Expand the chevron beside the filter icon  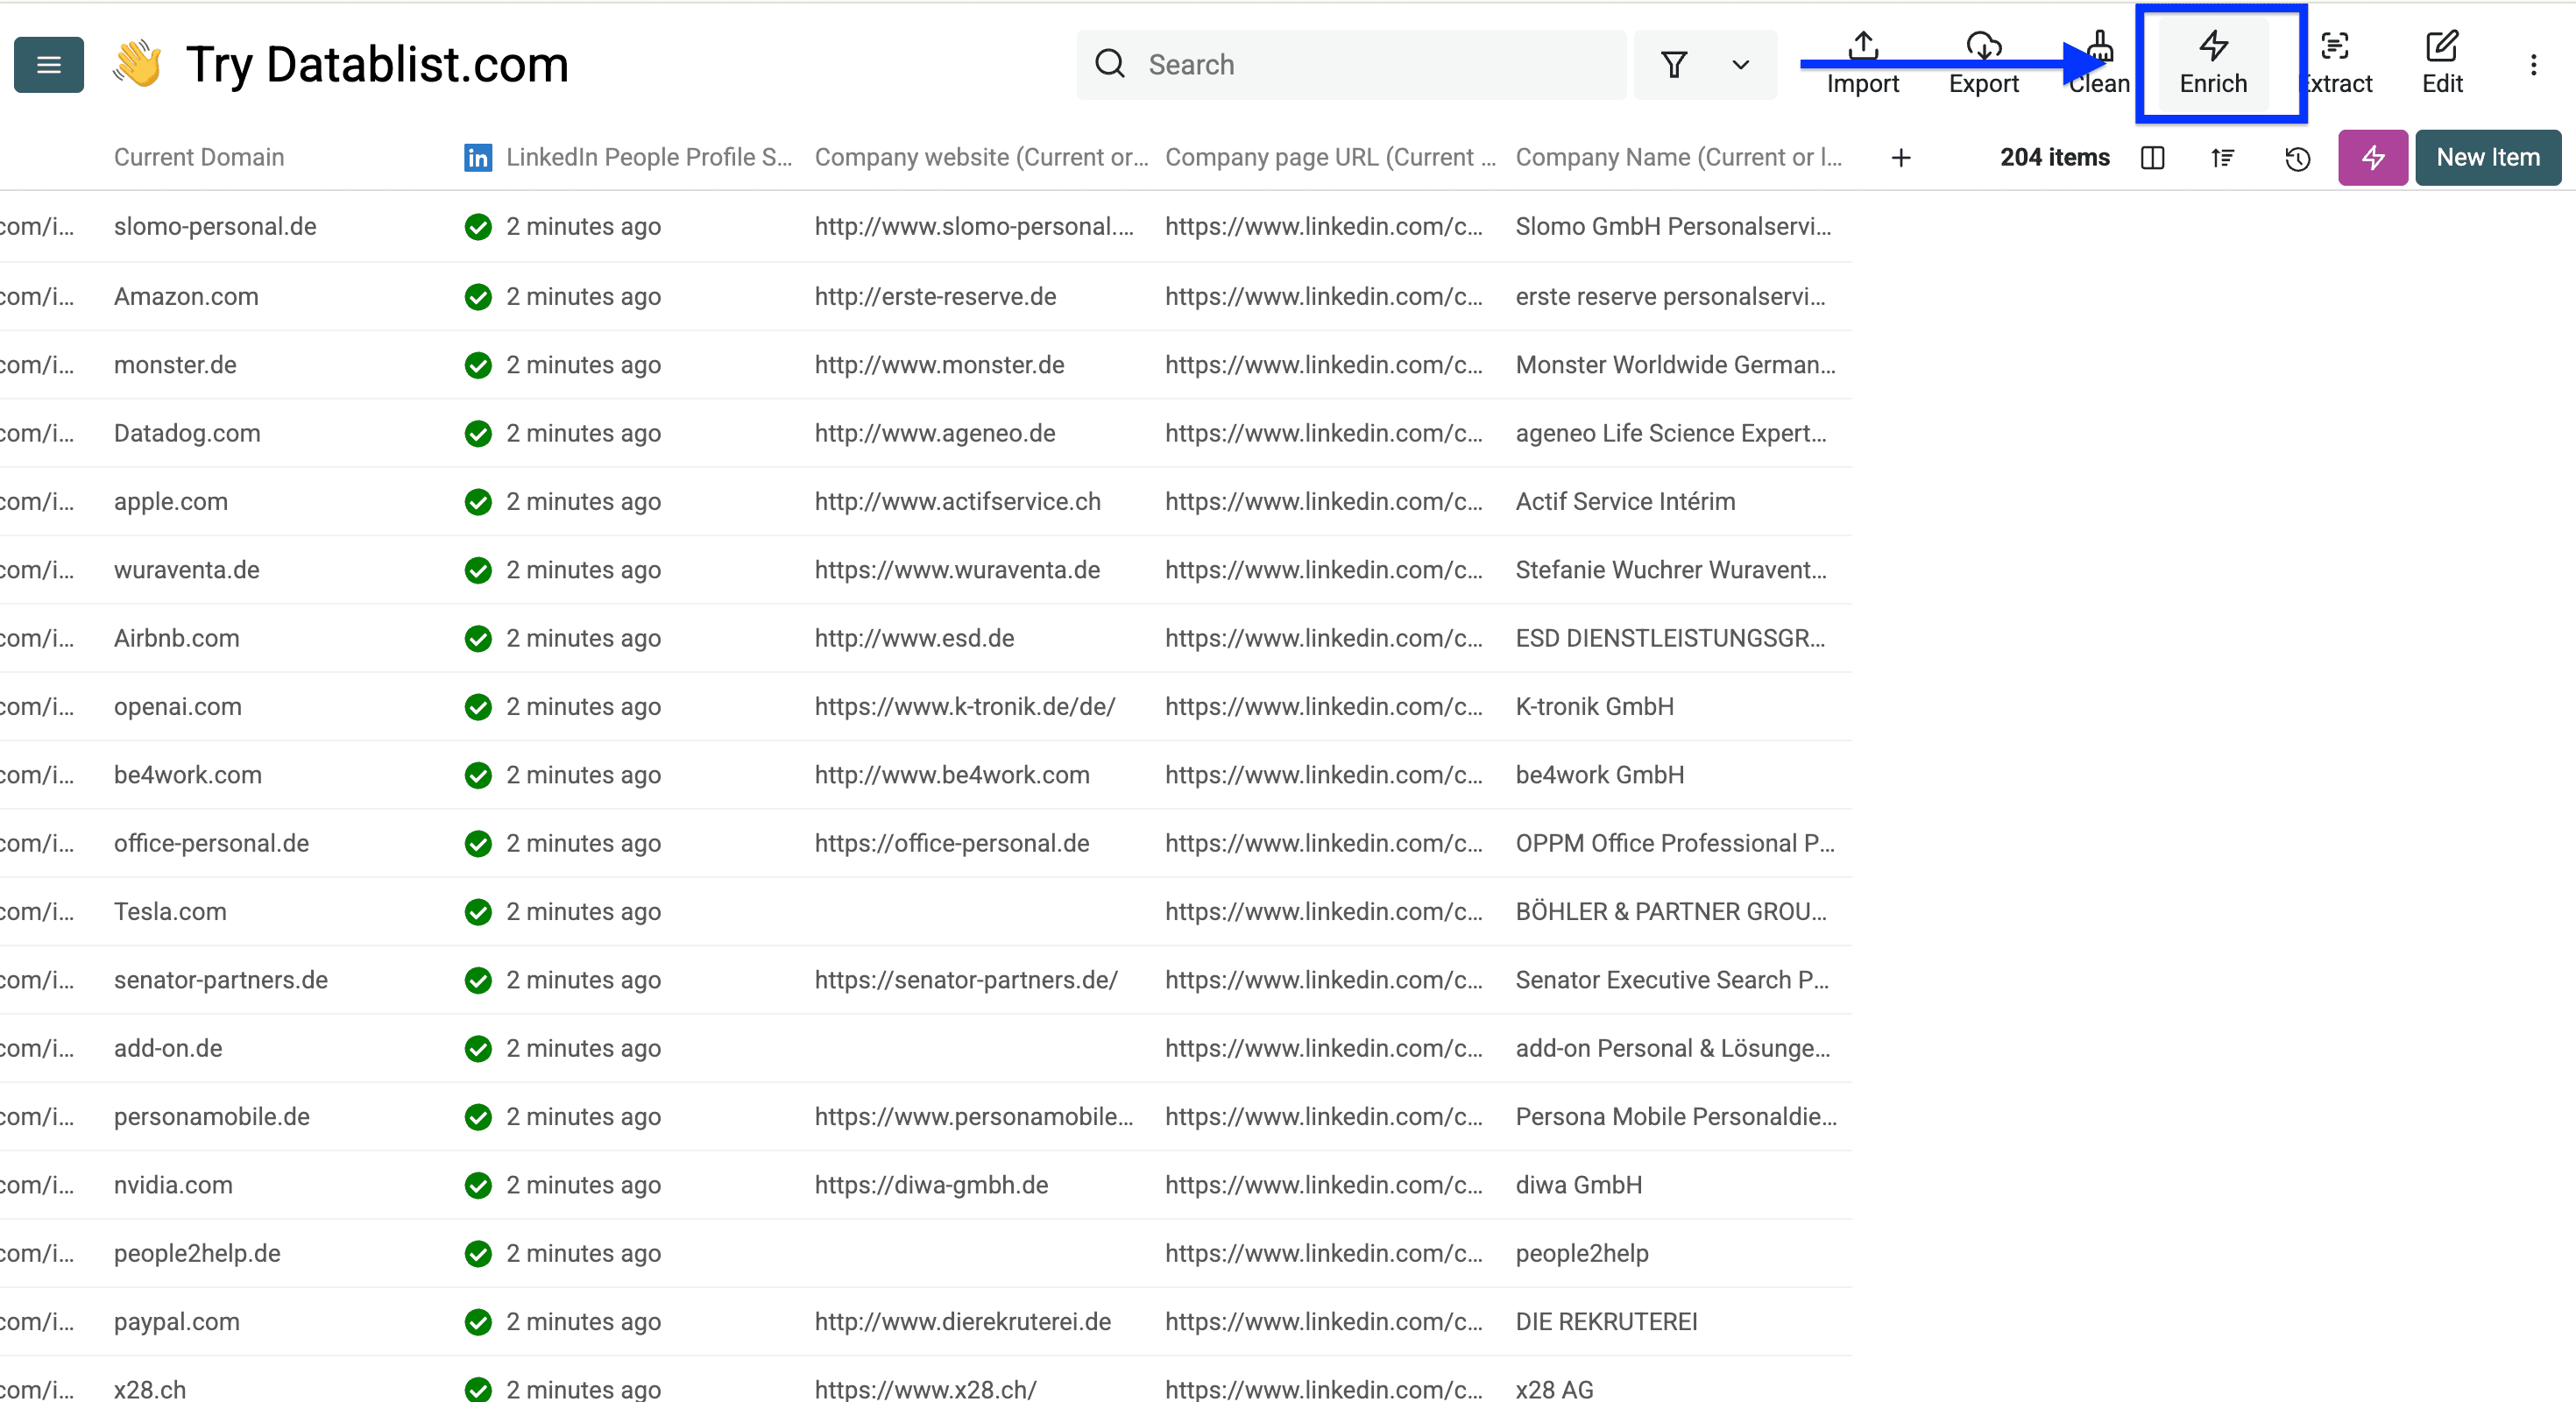tap(1740, 64)
